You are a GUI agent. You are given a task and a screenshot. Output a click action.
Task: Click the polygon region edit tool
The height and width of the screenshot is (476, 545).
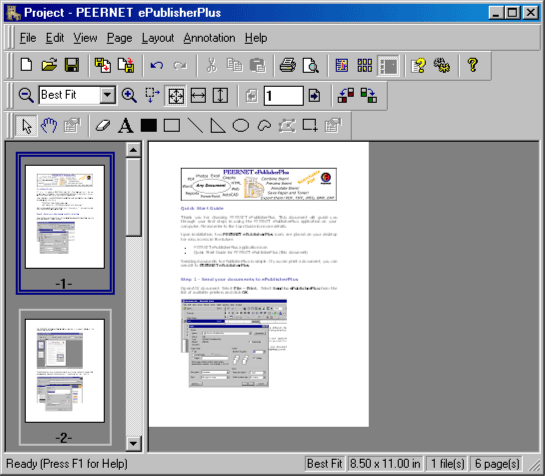pyautogui.click(x=287, y=126)
